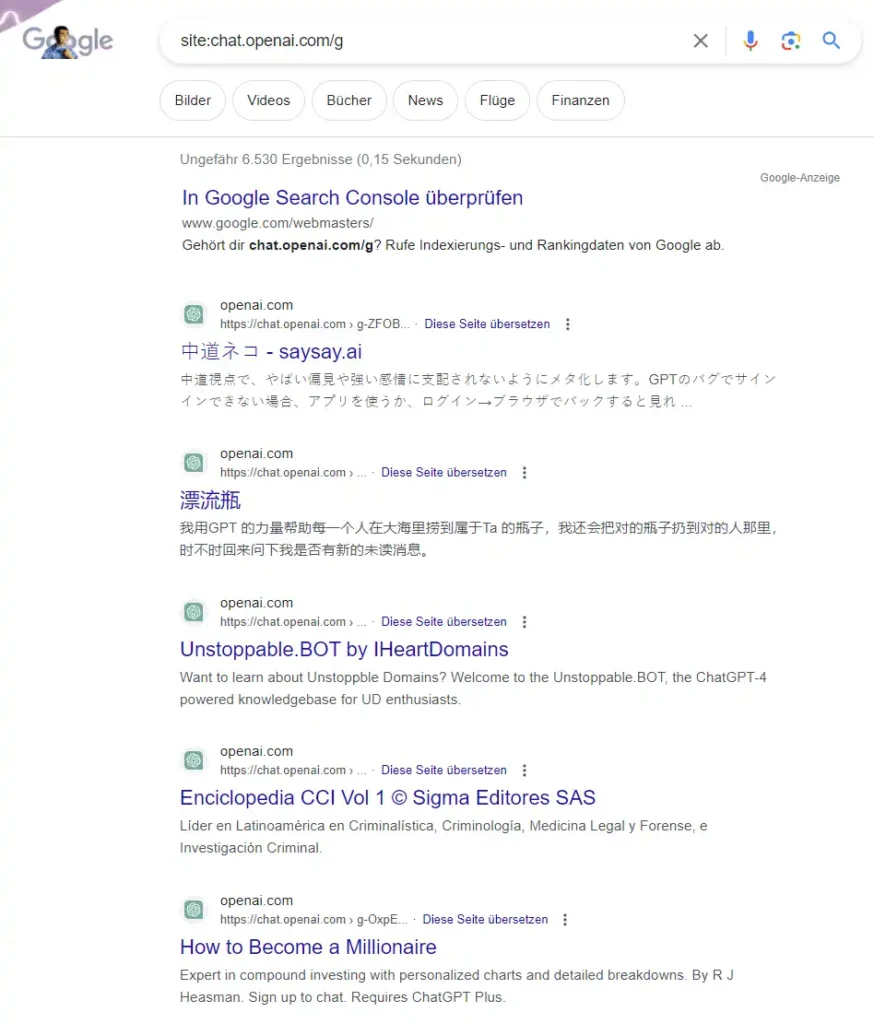Open the three-dot menu for the 中道ネコ result
The image size is (874, 1024).
(567, 323)
